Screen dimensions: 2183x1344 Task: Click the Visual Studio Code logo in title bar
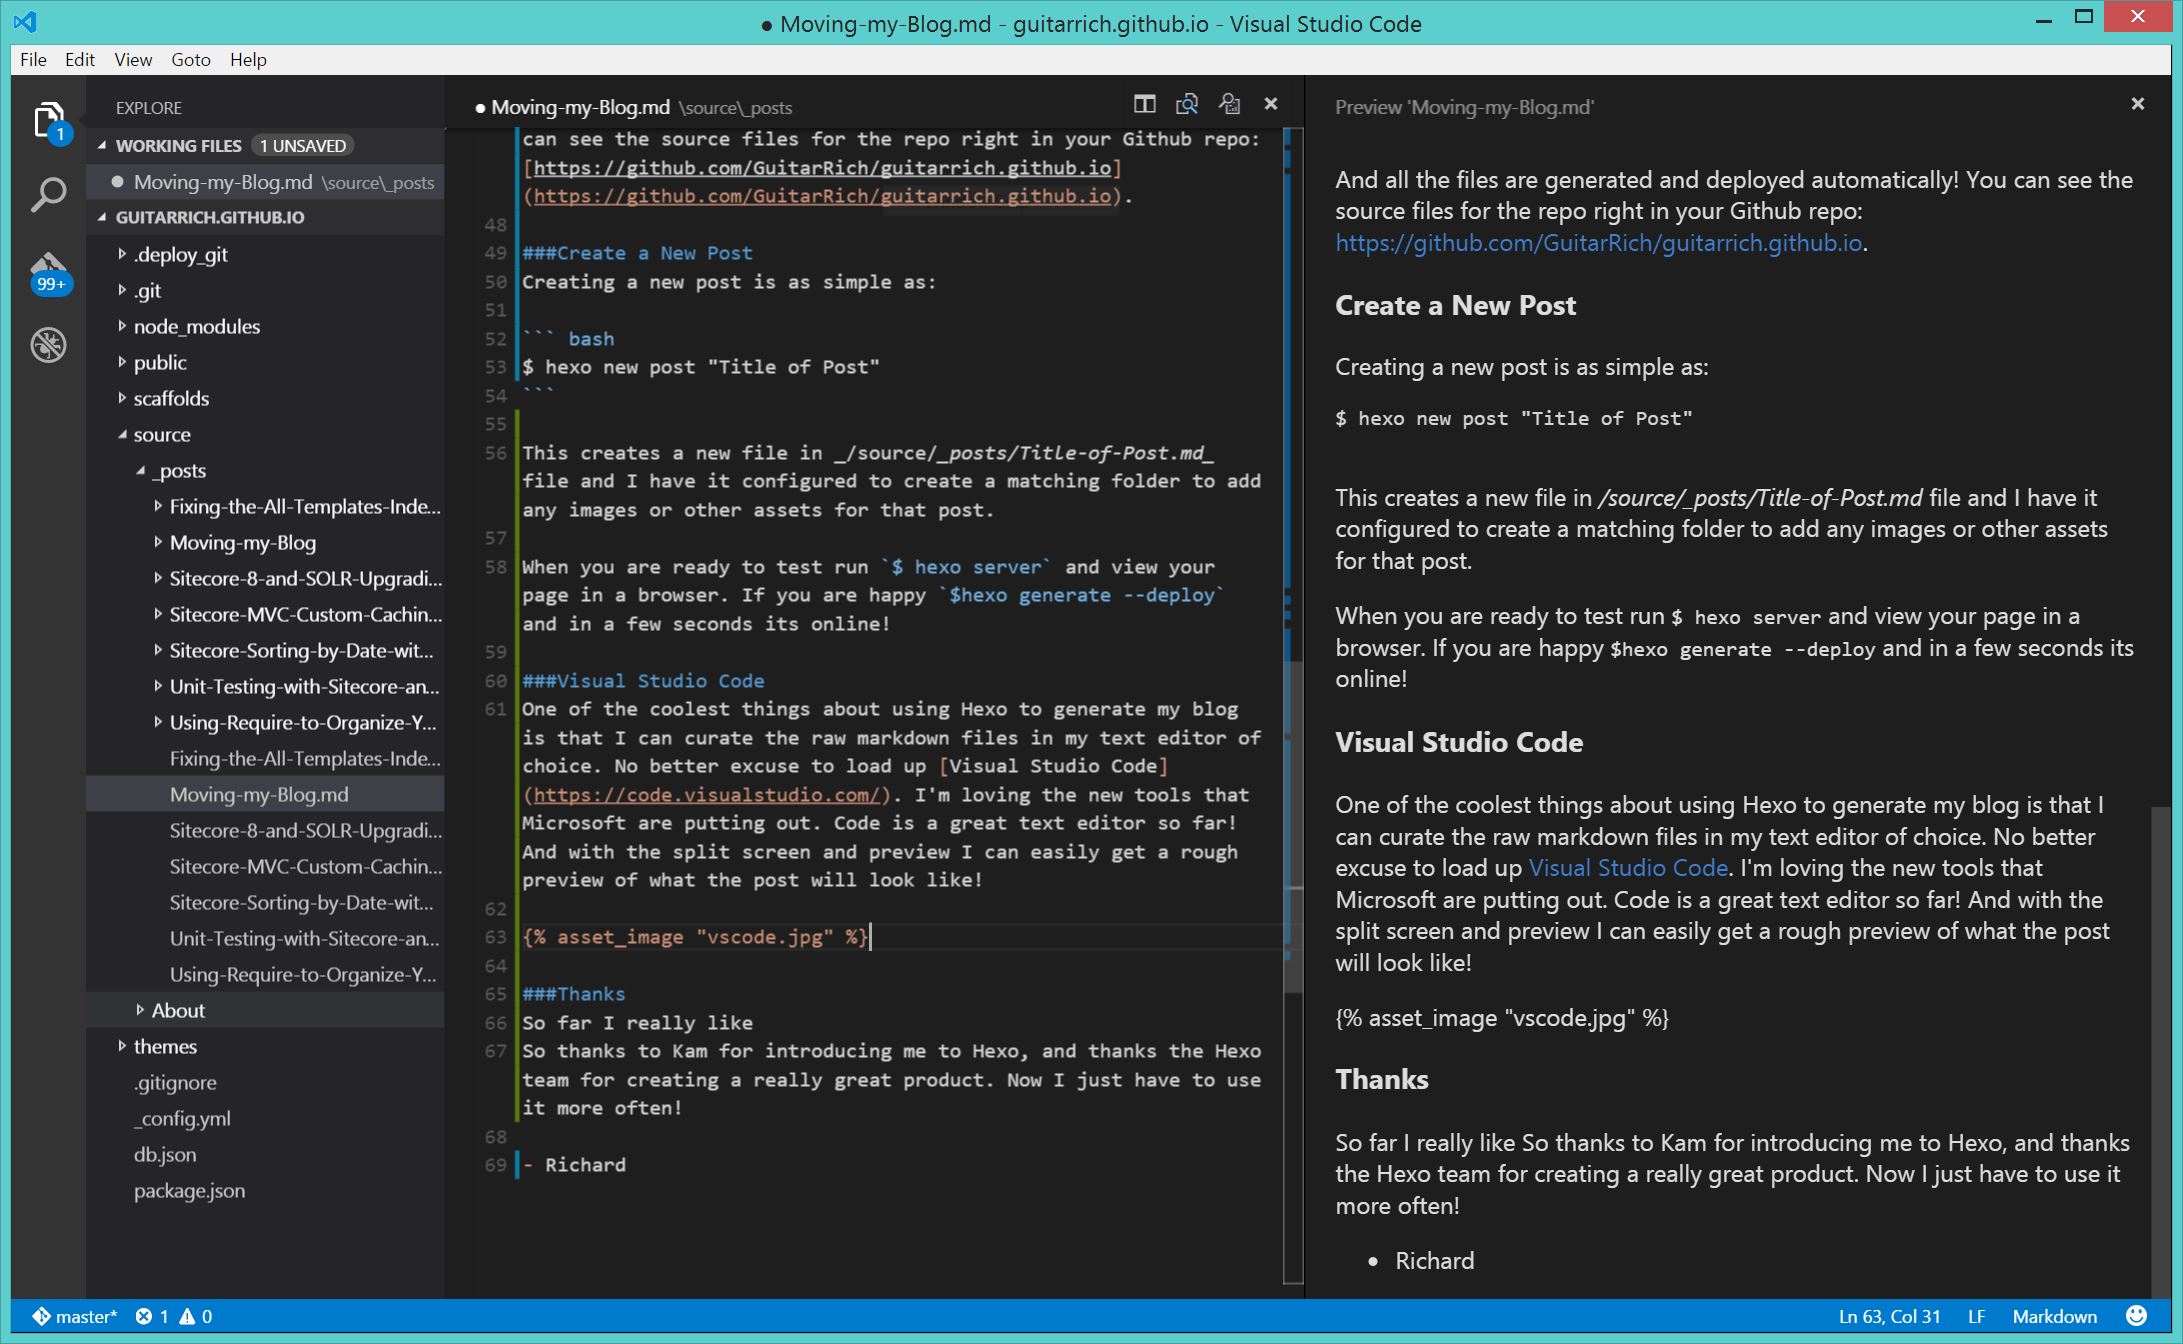[25, 22]
